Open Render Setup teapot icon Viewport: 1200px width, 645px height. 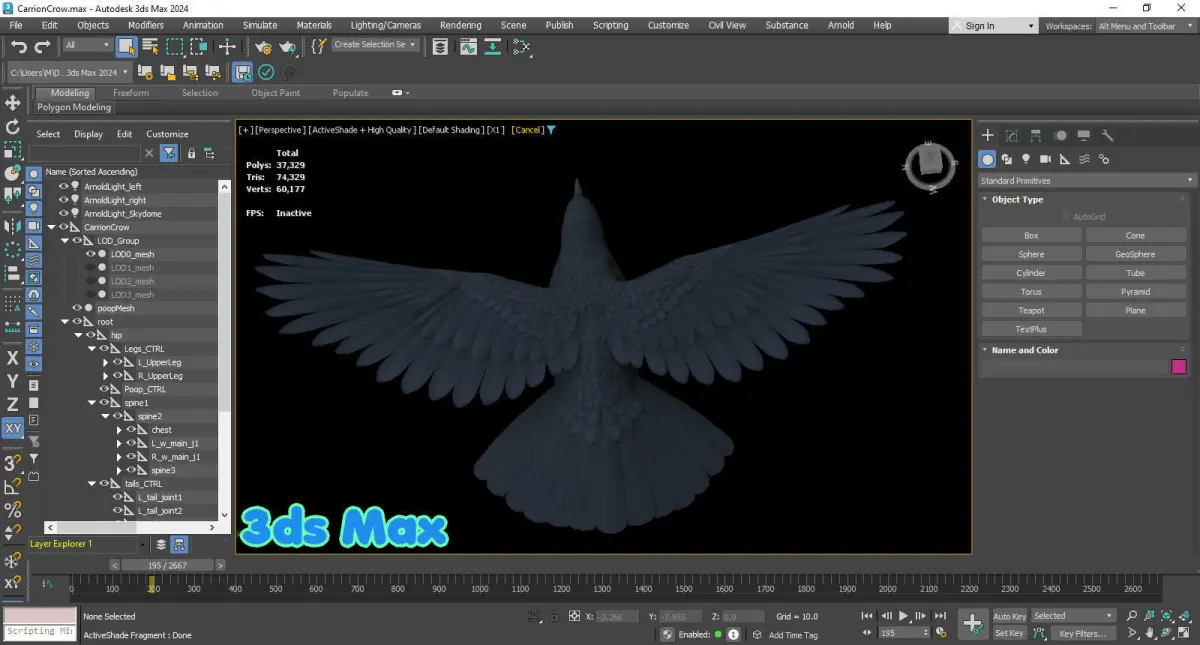tap(263, 46)
